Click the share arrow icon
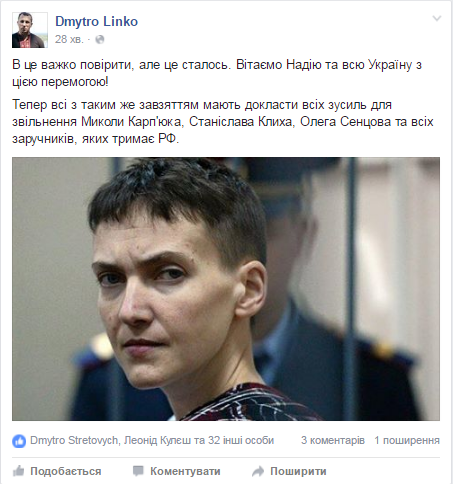 click(258, 471)
